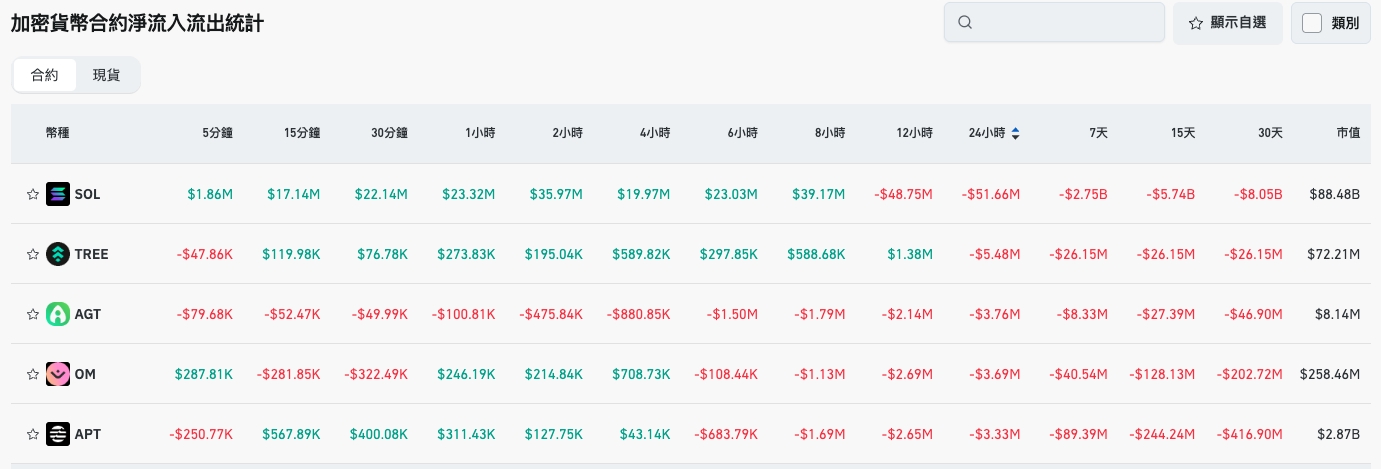Sort the table by 1小時 column header
Screen dimensions: 1381x469
pos(480,132)
